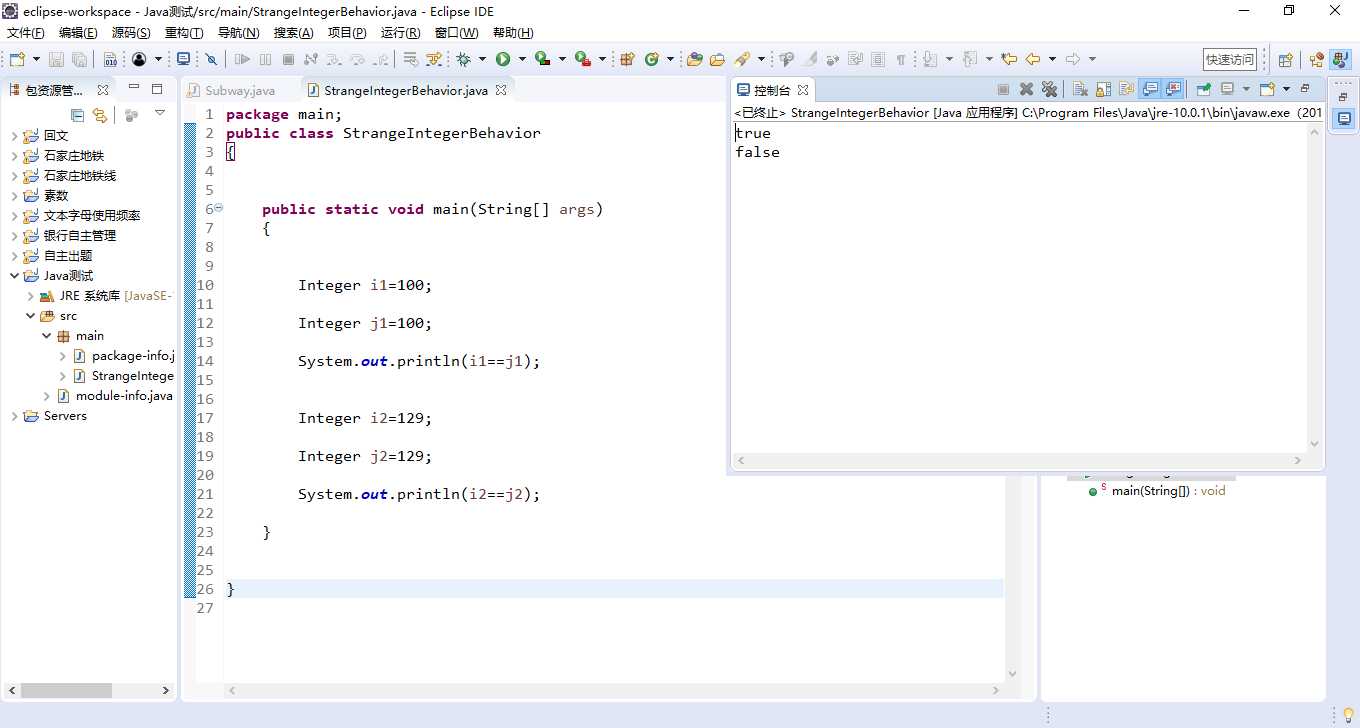Click Remove All Terminated Launches icon
The image size is (1360, 728).
point(1049,89)
